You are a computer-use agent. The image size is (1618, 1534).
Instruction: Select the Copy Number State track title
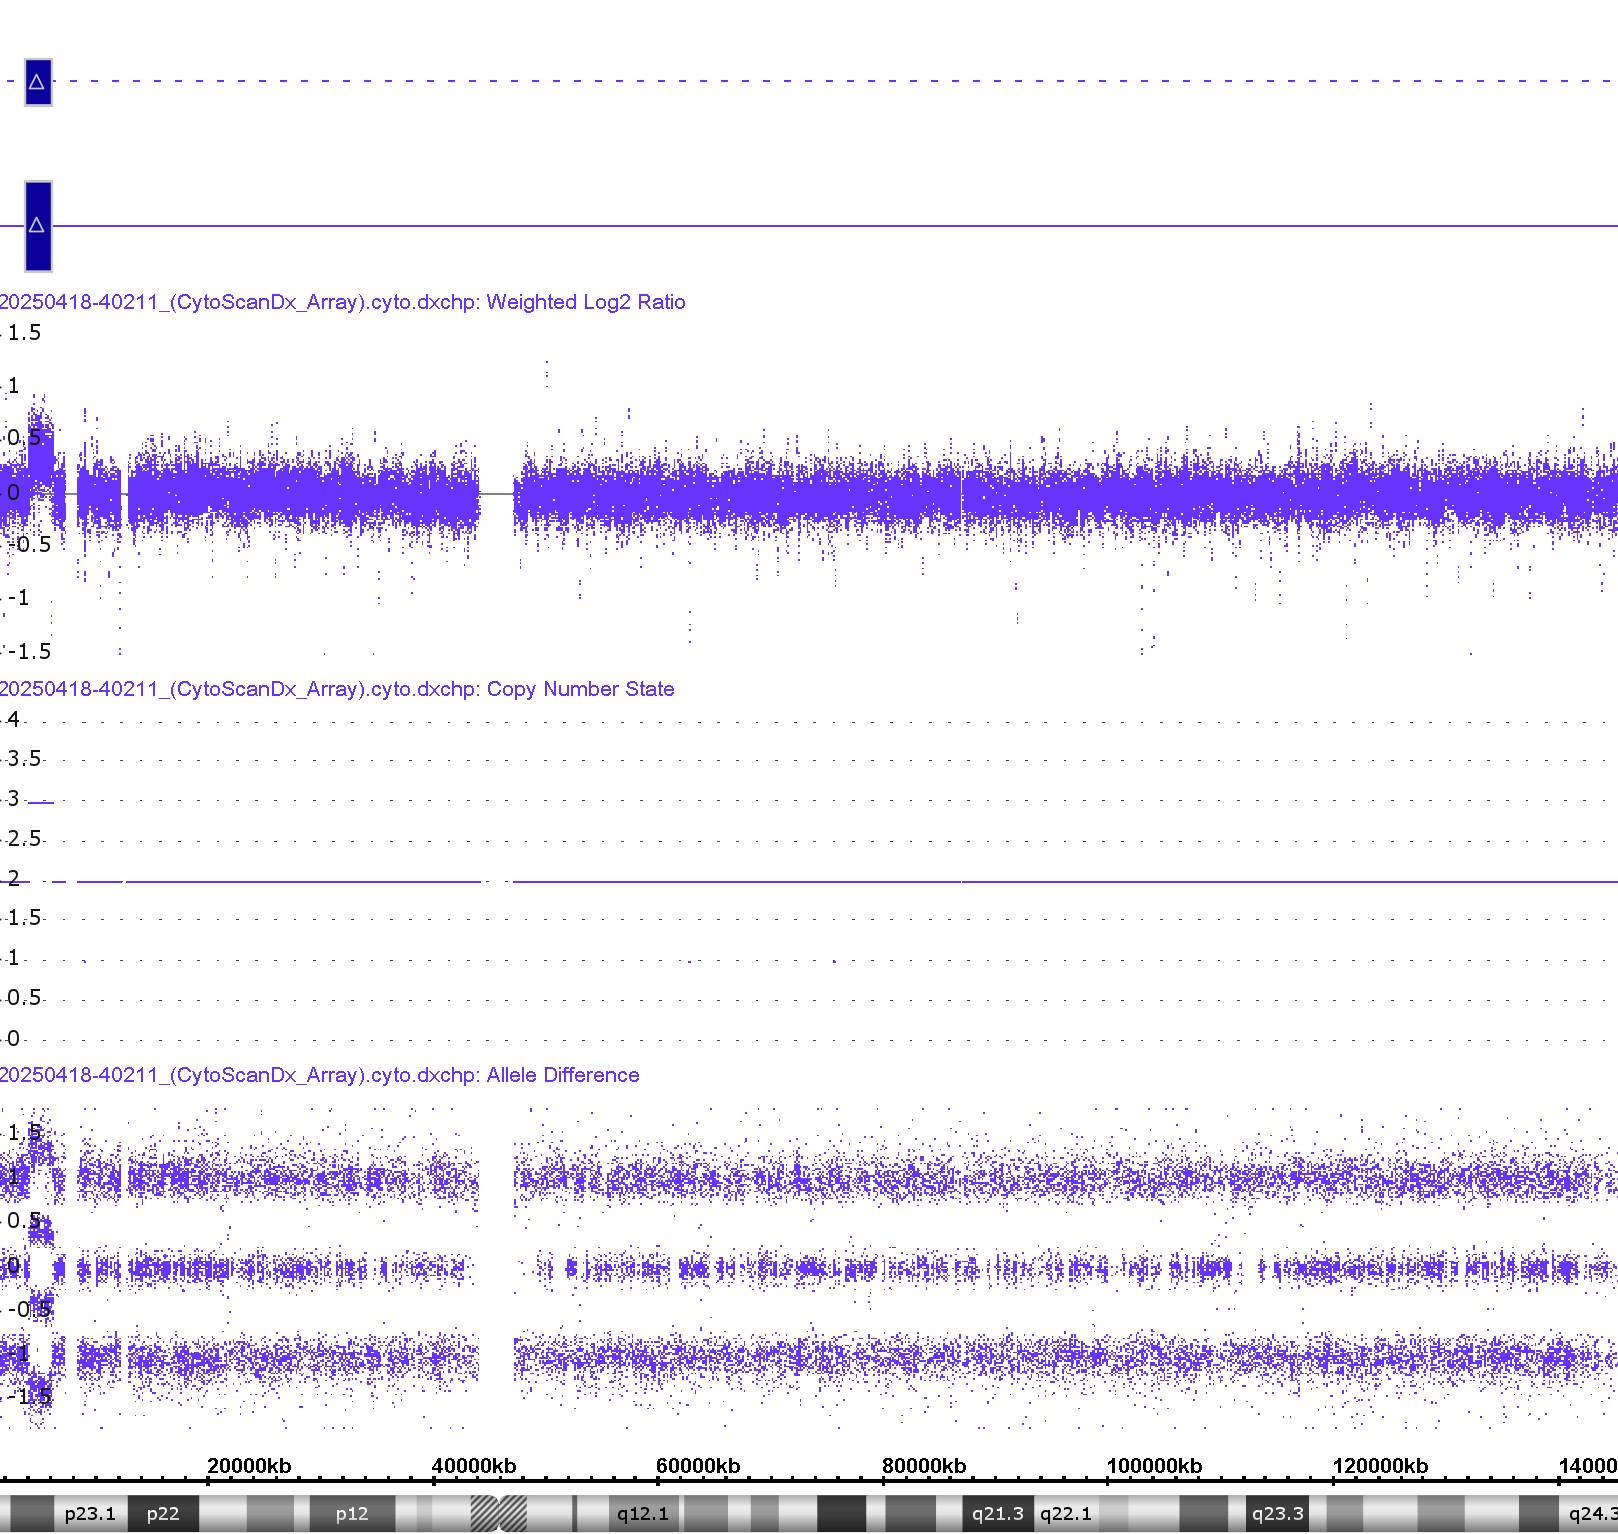tap(337, 689)
